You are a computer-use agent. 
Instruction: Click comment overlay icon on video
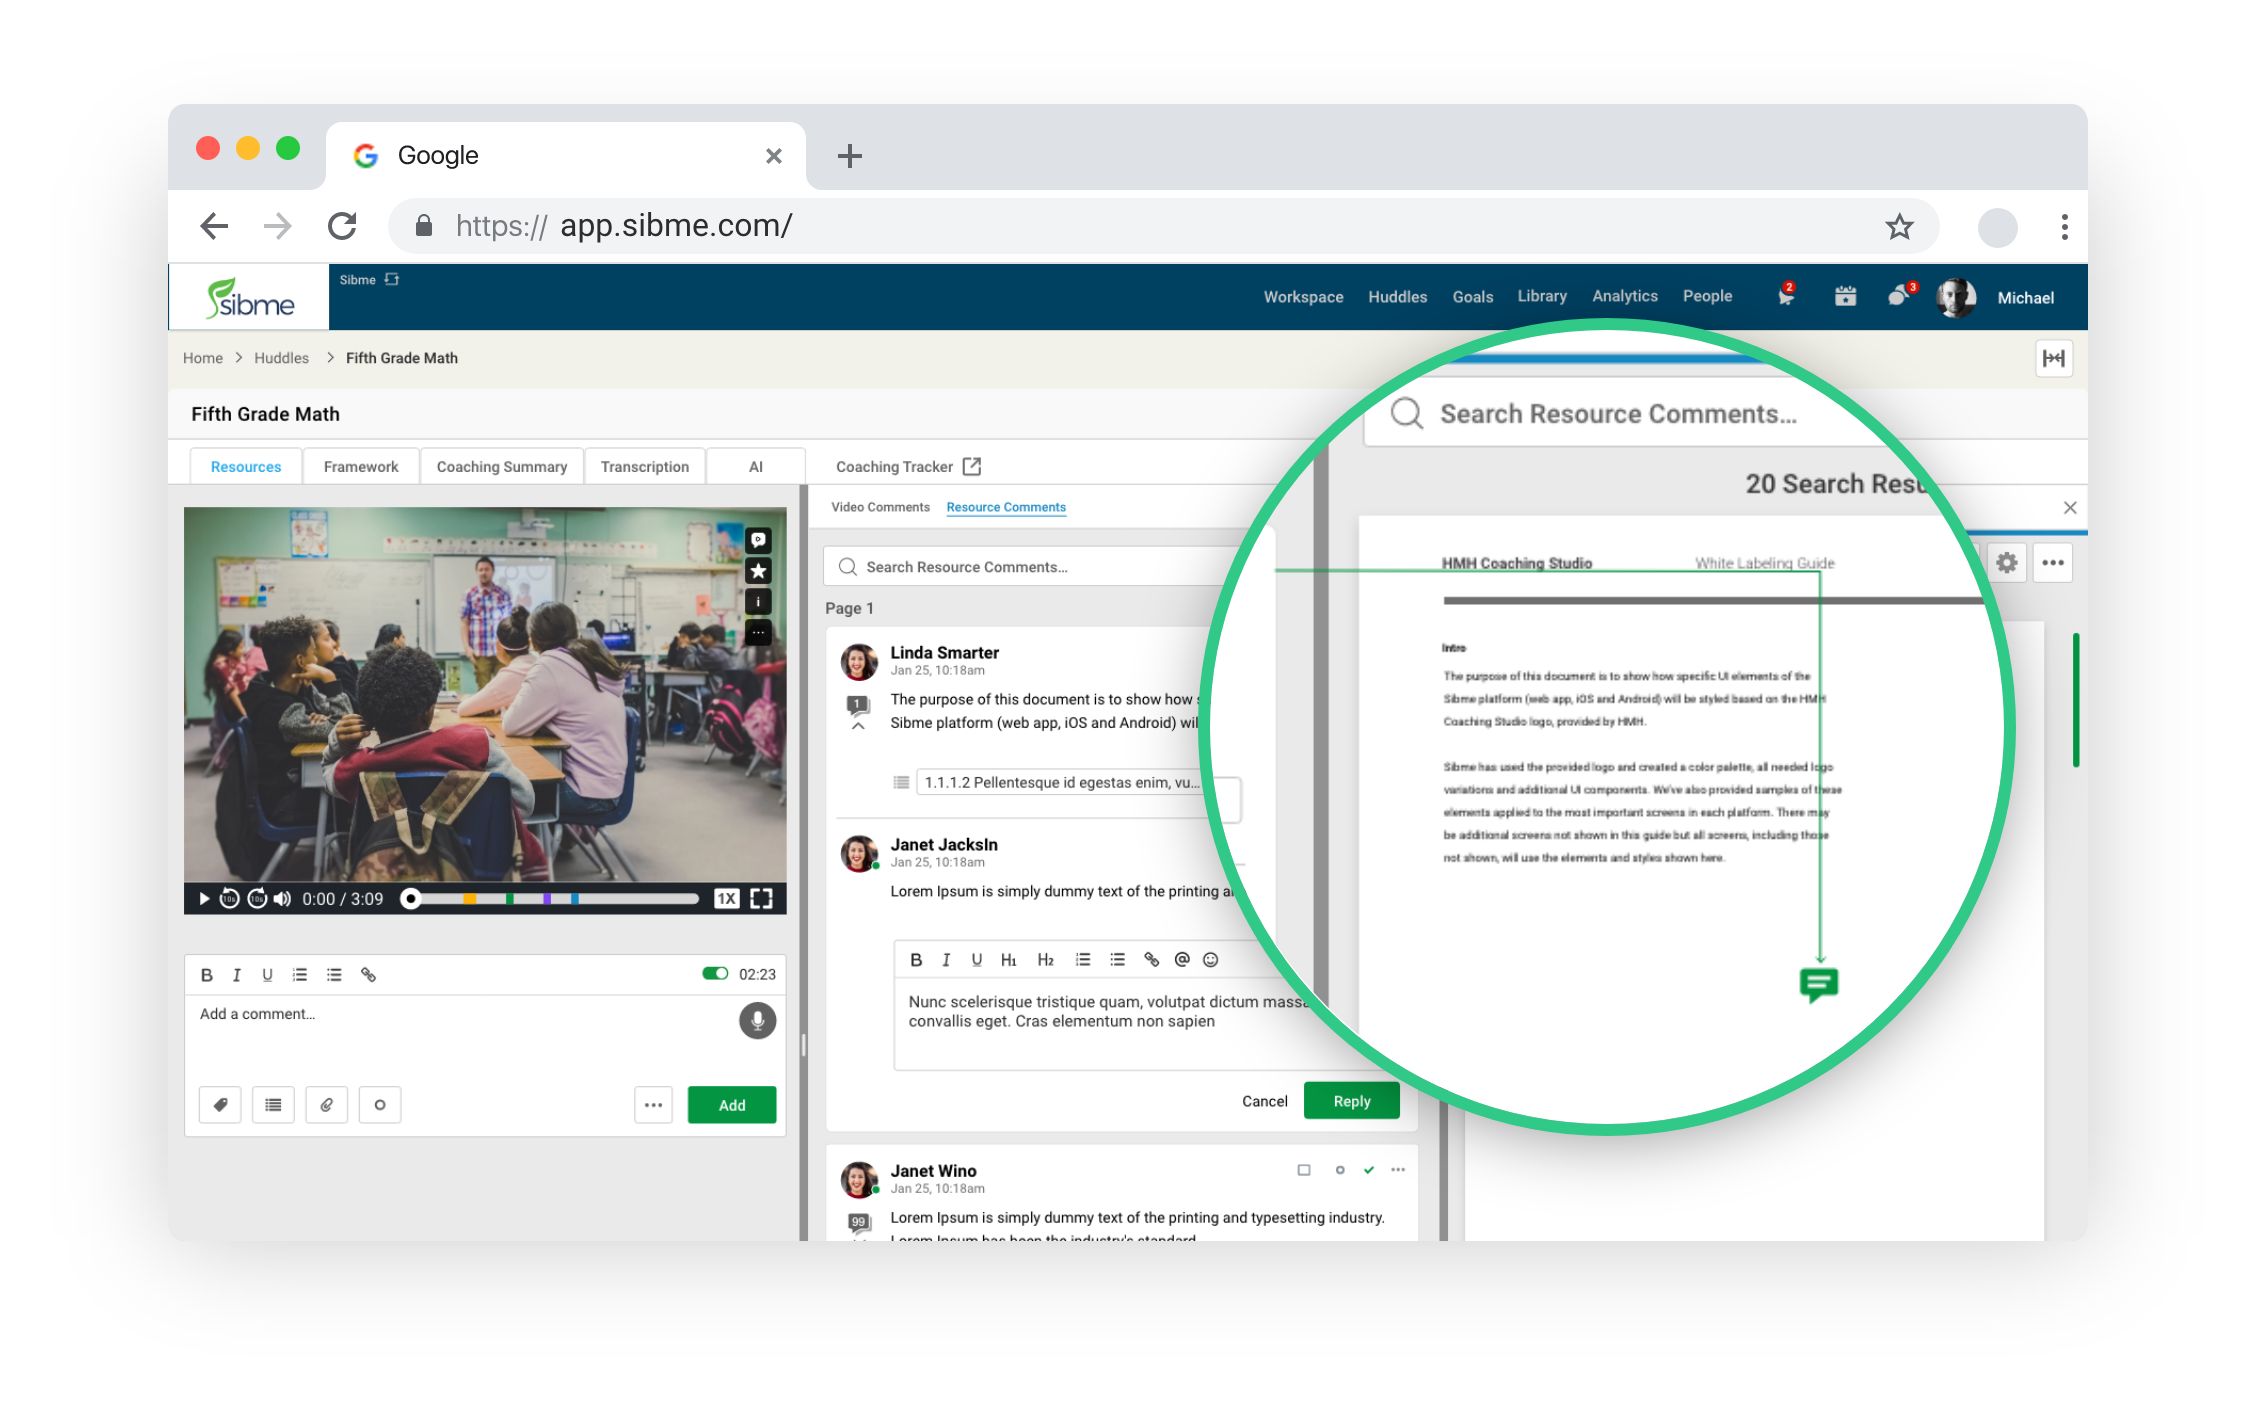coord(759,540)
